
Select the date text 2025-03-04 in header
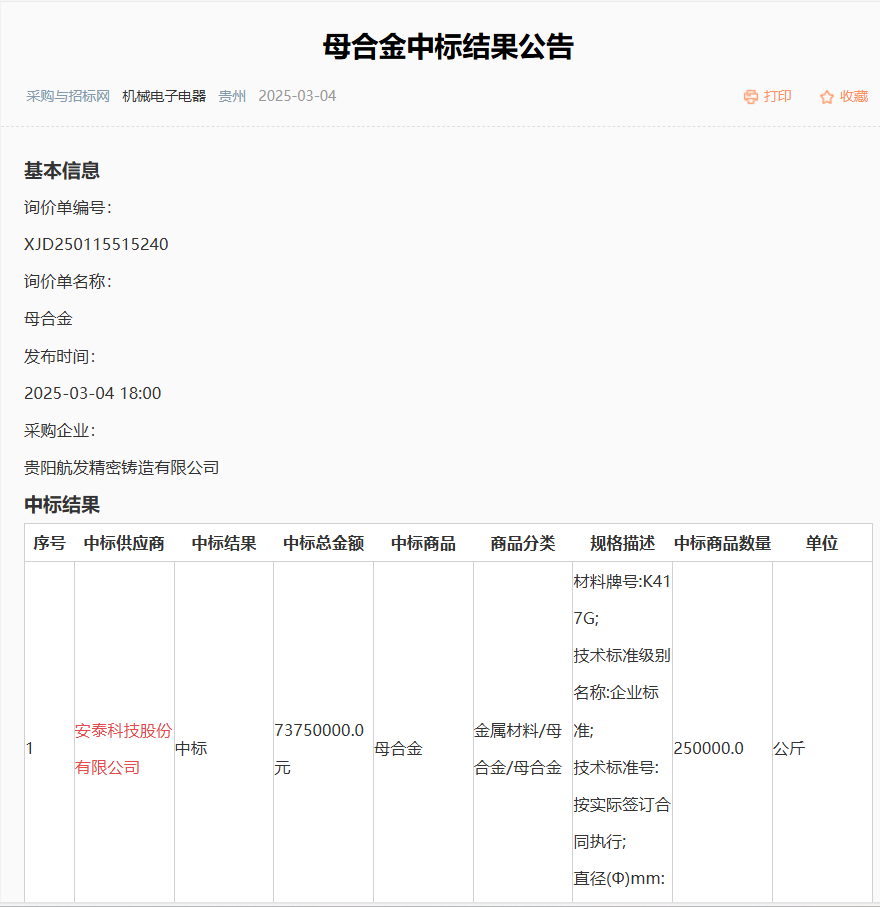click(x=297, y=96)
